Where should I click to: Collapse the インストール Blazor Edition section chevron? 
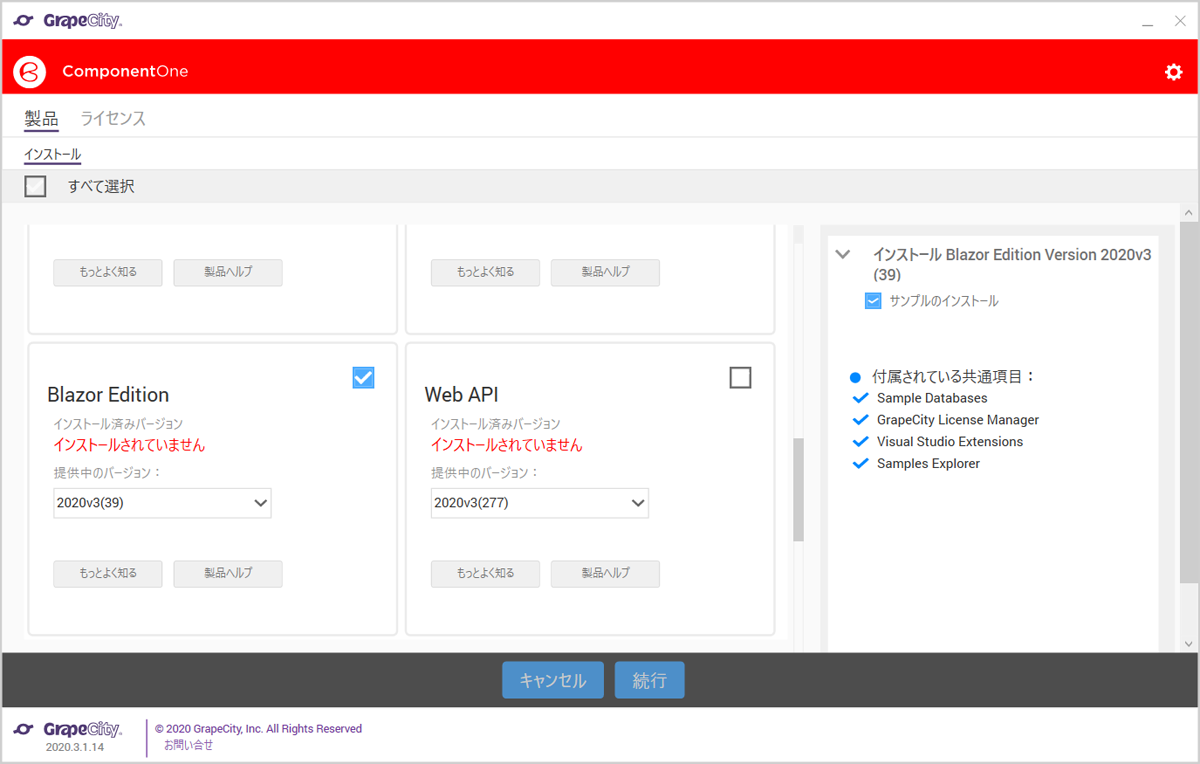coord(842,255)
